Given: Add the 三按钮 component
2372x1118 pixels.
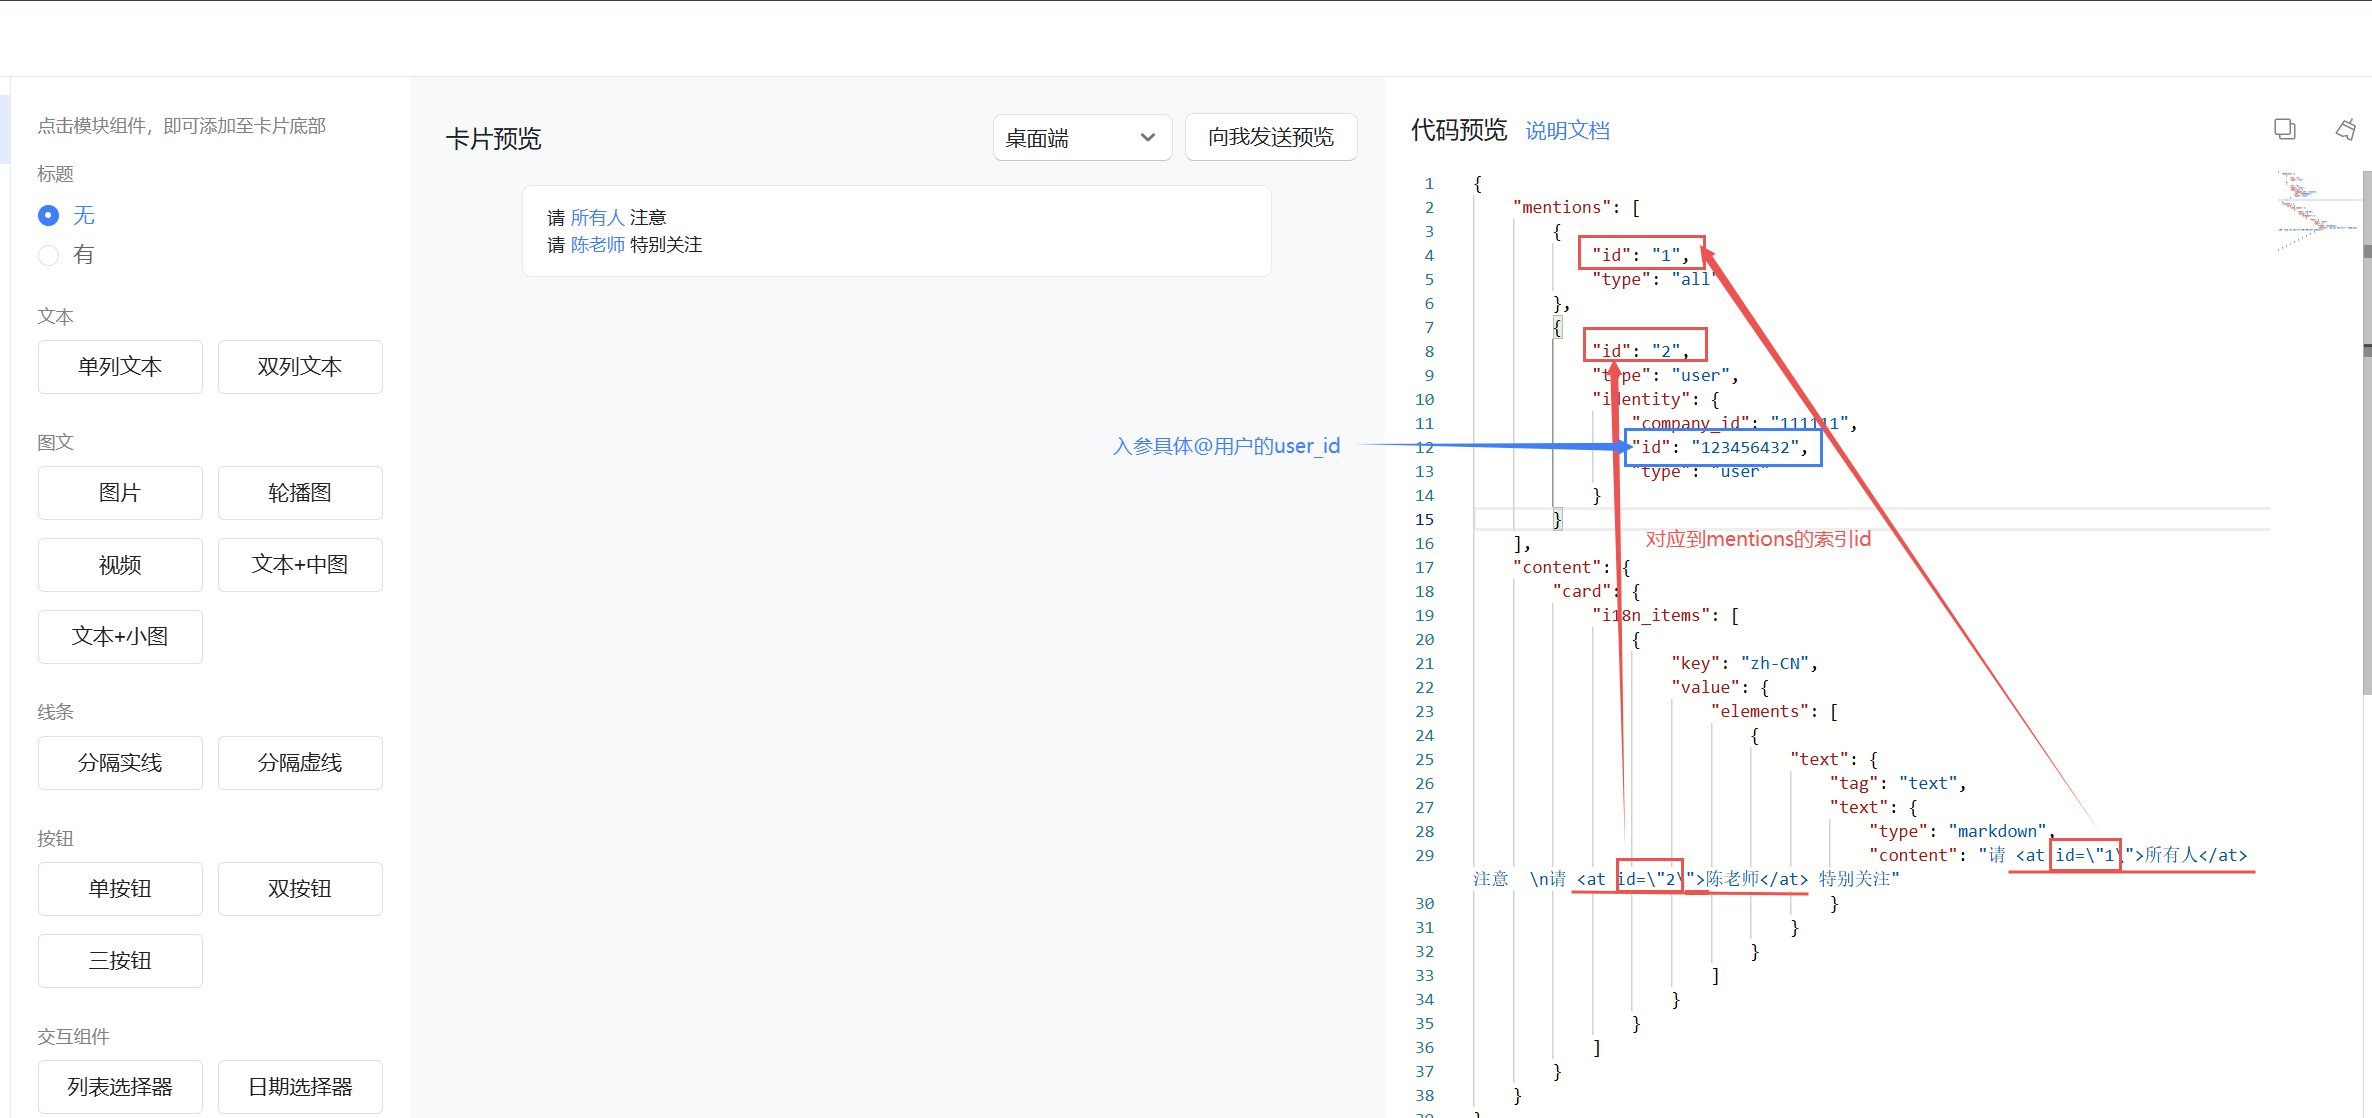Looking at the screenshot, I should [120, 961].
